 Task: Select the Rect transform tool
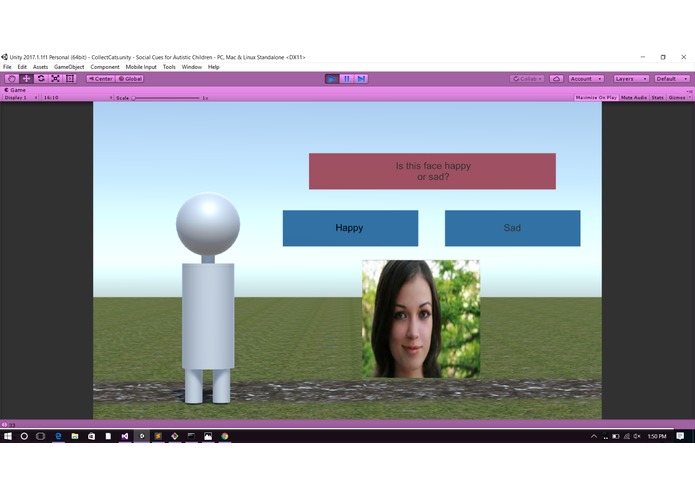(70, 78)
